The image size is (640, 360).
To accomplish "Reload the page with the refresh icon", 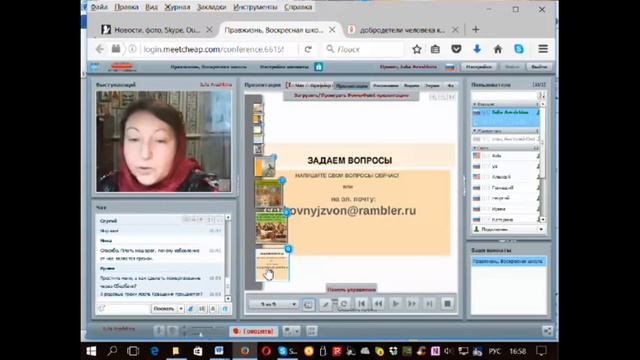I will point(308,49).
